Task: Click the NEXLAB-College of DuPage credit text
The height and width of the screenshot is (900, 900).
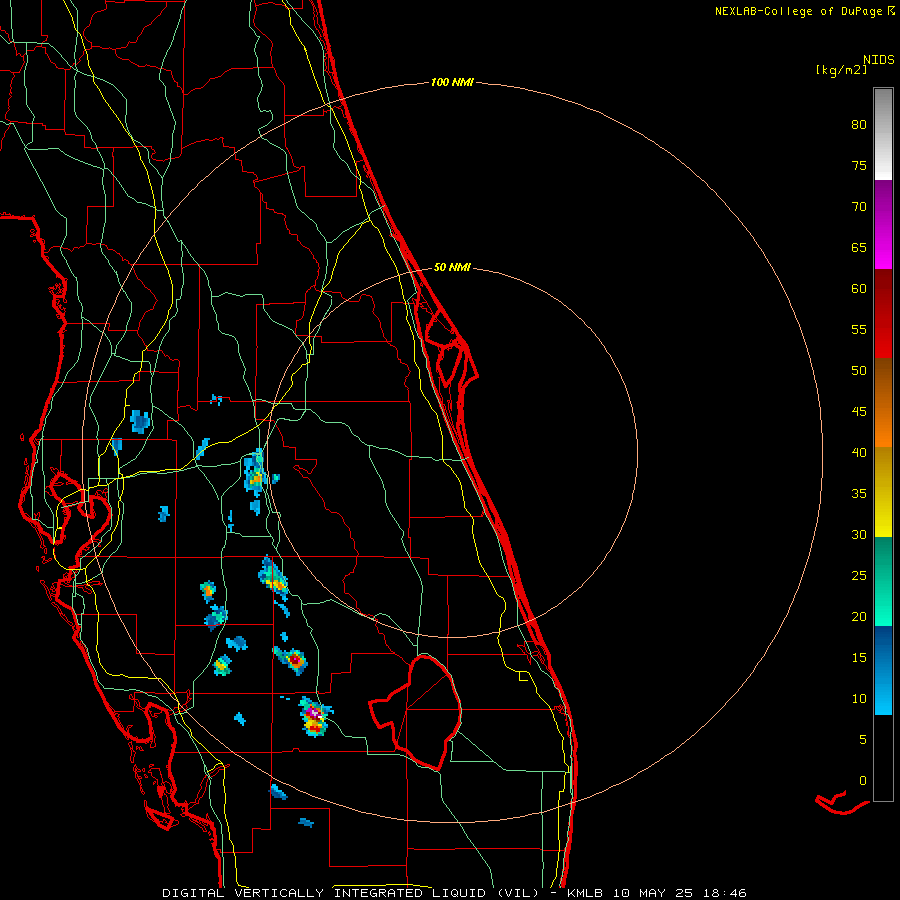Action: 798,11
